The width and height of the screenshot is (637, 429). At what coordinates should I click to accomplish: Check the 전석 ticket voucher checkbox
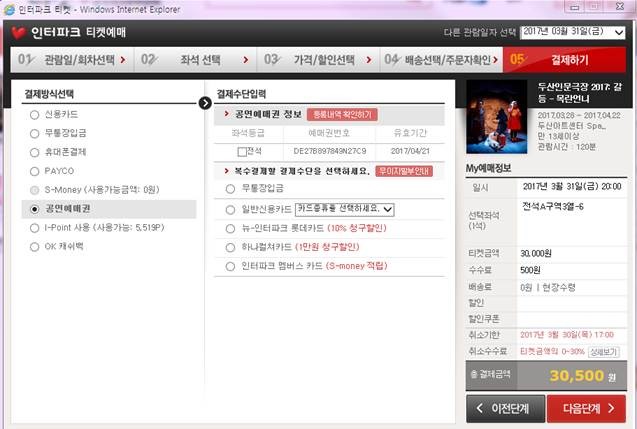coord(242,151)
